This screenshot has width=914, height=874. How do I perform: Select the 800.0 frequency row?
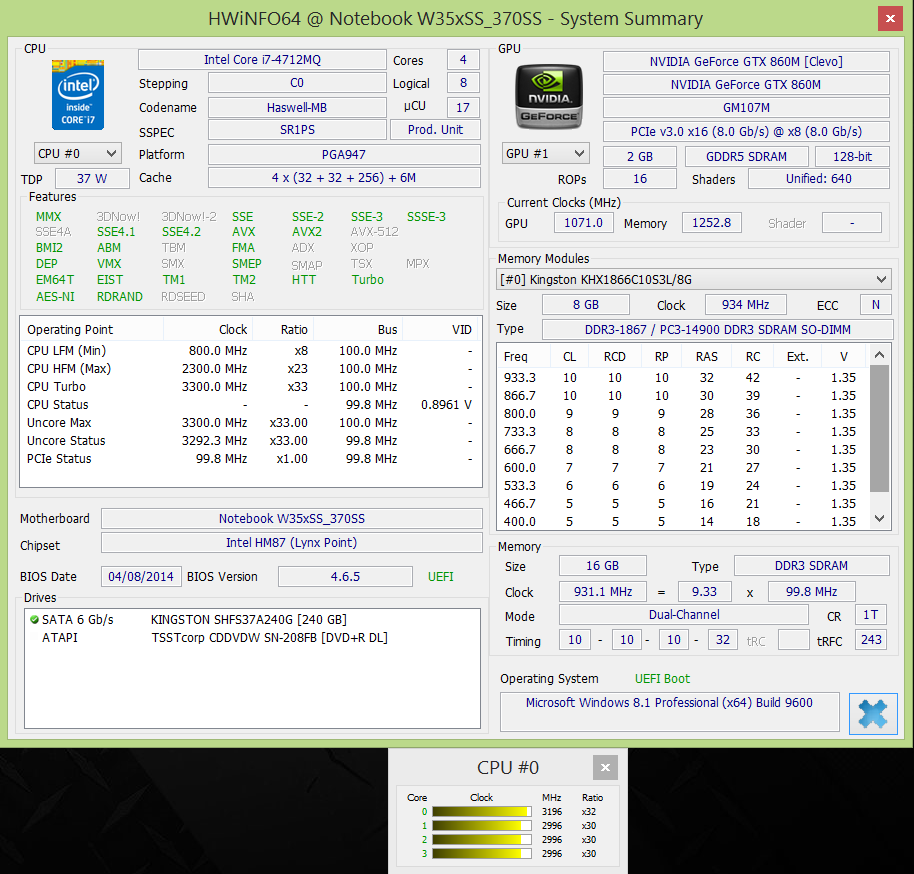[683, 414]
